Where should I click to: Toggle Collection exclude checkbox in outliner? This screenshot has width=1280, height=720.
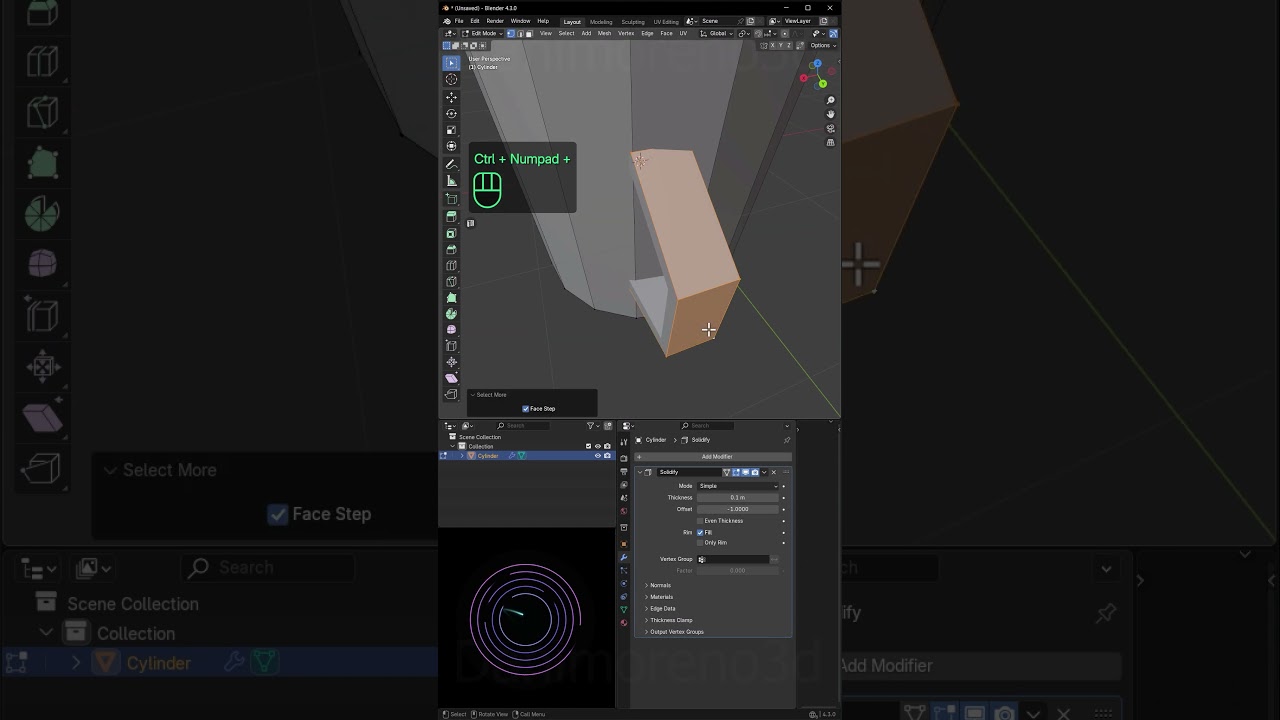point(588,446)
